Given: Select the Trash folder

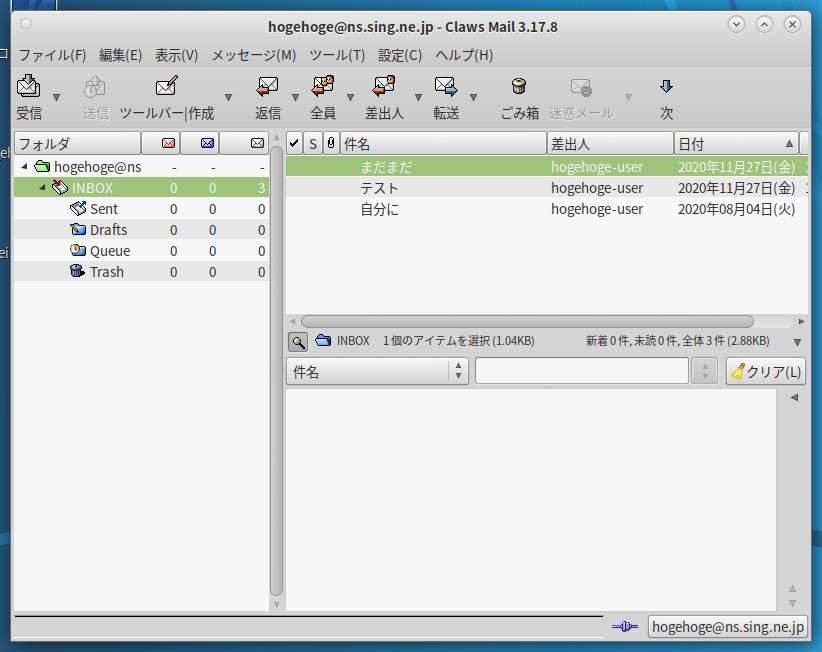Looking at the screenshot, I should [x=142, y=271].
